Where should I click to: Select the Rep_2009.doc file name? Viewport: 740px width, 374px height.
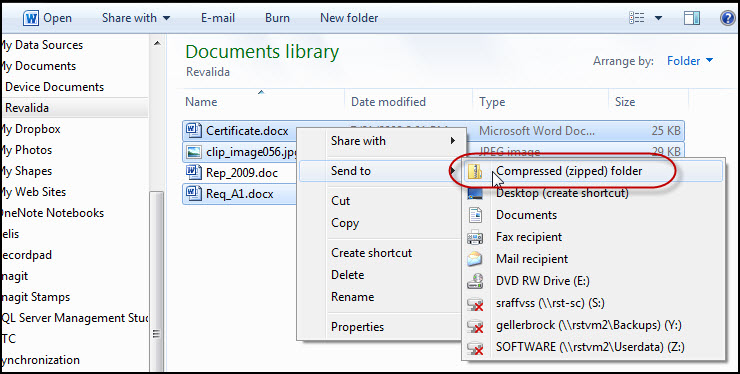[x=242, y=172]
